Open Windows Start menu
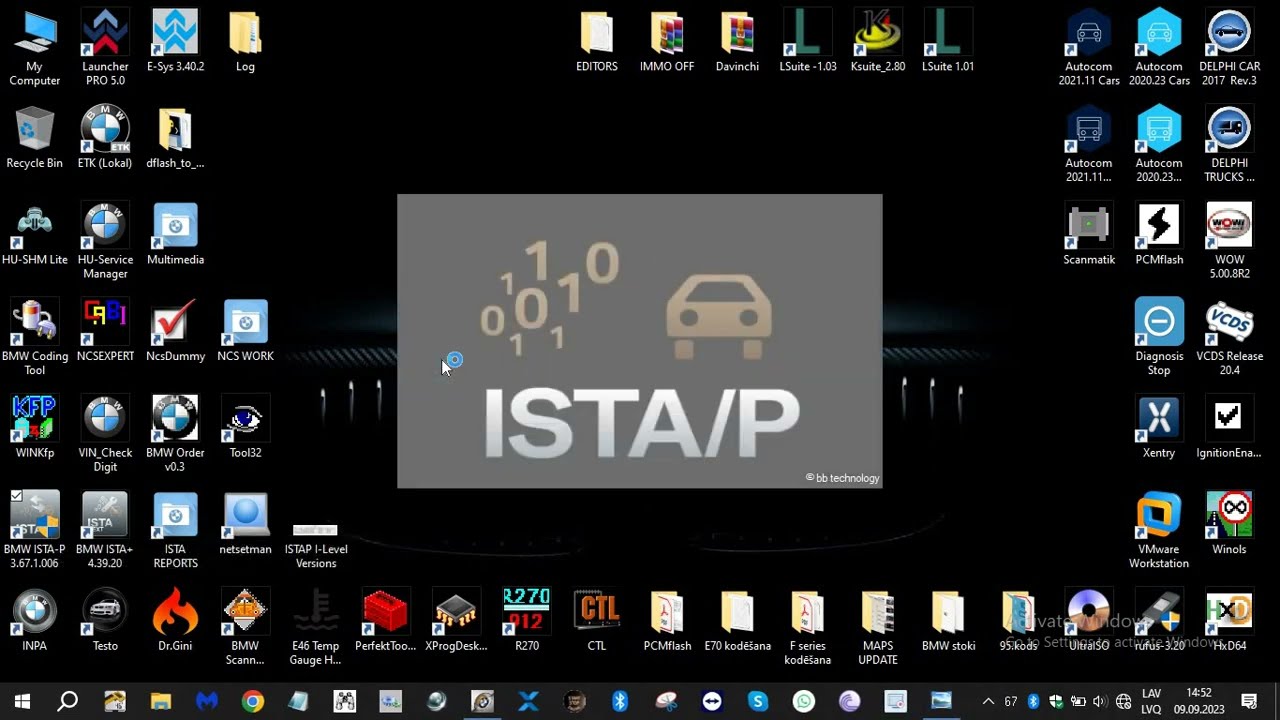1280x720 pixels. click(22, 701)
